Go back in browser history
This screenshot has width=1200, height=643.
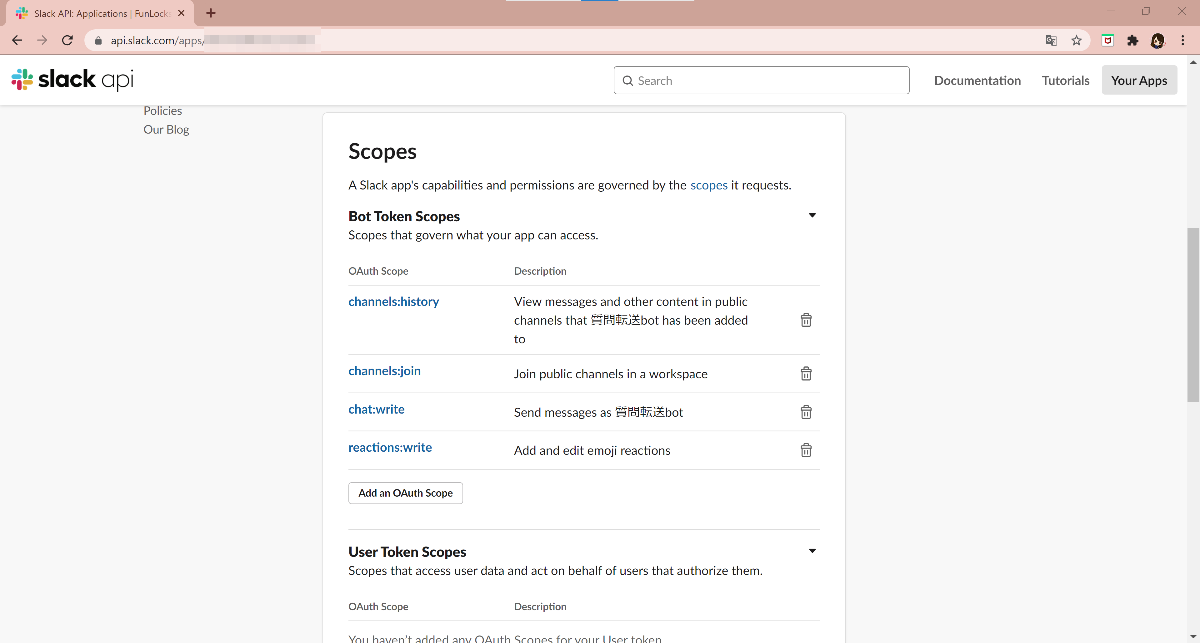click(x=17, y=40)
